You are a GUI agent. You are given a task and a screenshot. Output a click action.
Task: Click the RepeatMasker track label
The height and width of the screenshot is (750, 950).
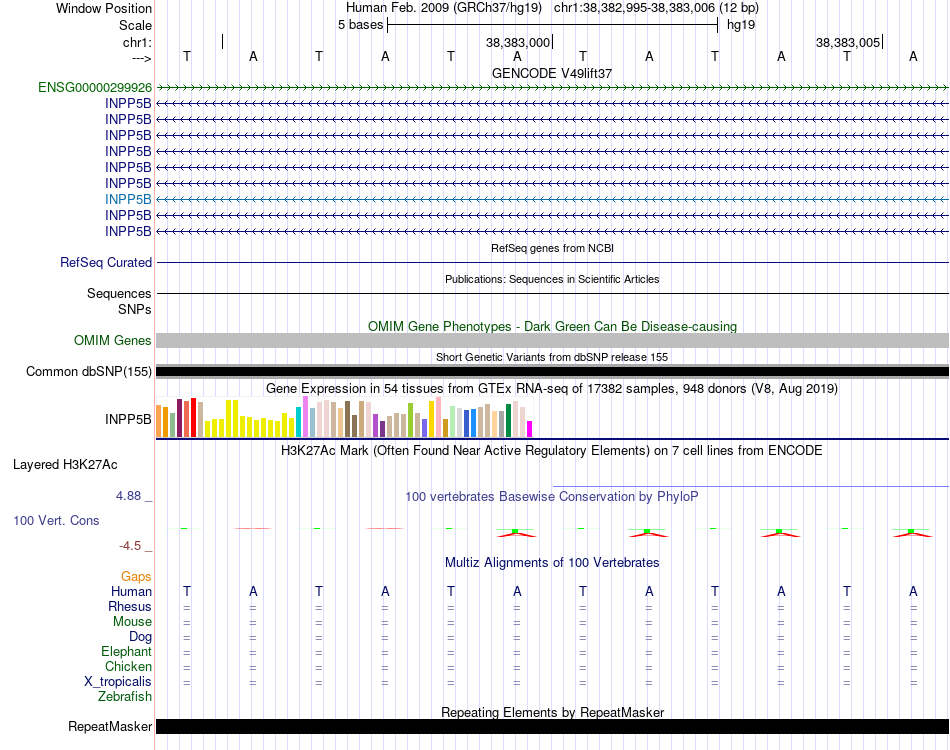(x=110, y=726)
